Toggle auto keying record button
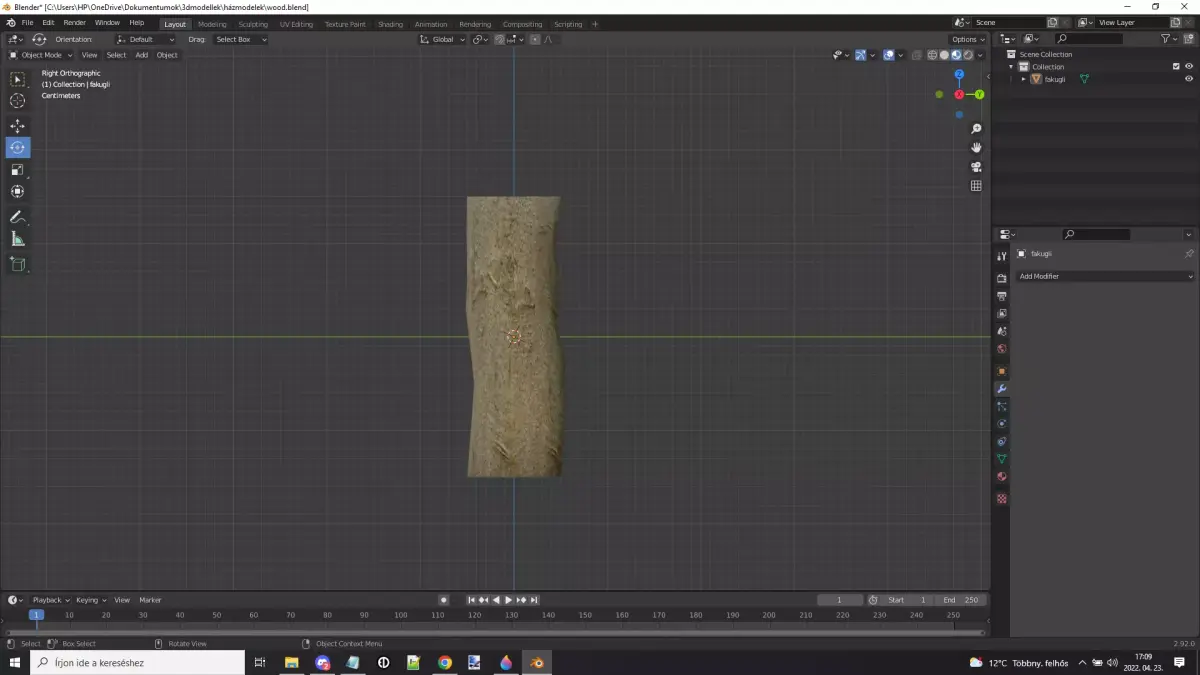The width and height of the screenshot is (1200, 675). (x=444, y=600)
